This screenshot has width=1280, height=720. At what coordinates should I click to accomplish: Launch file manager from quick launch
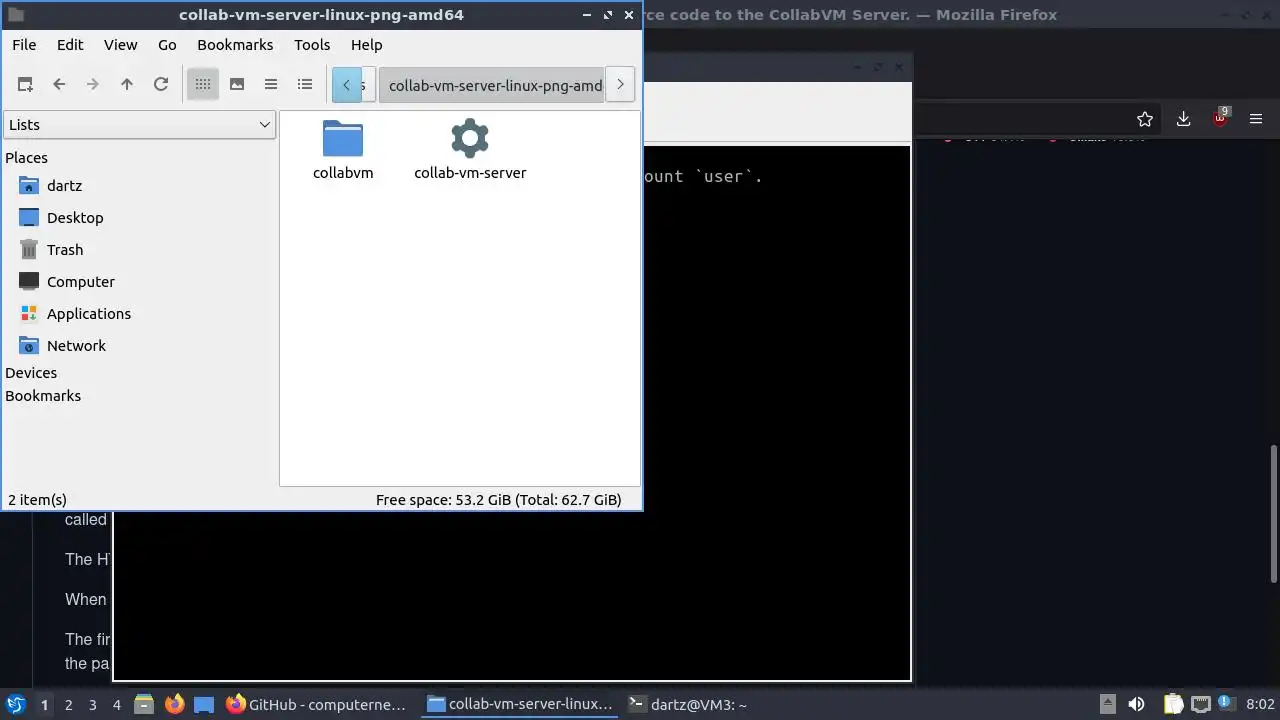[144, 704]
